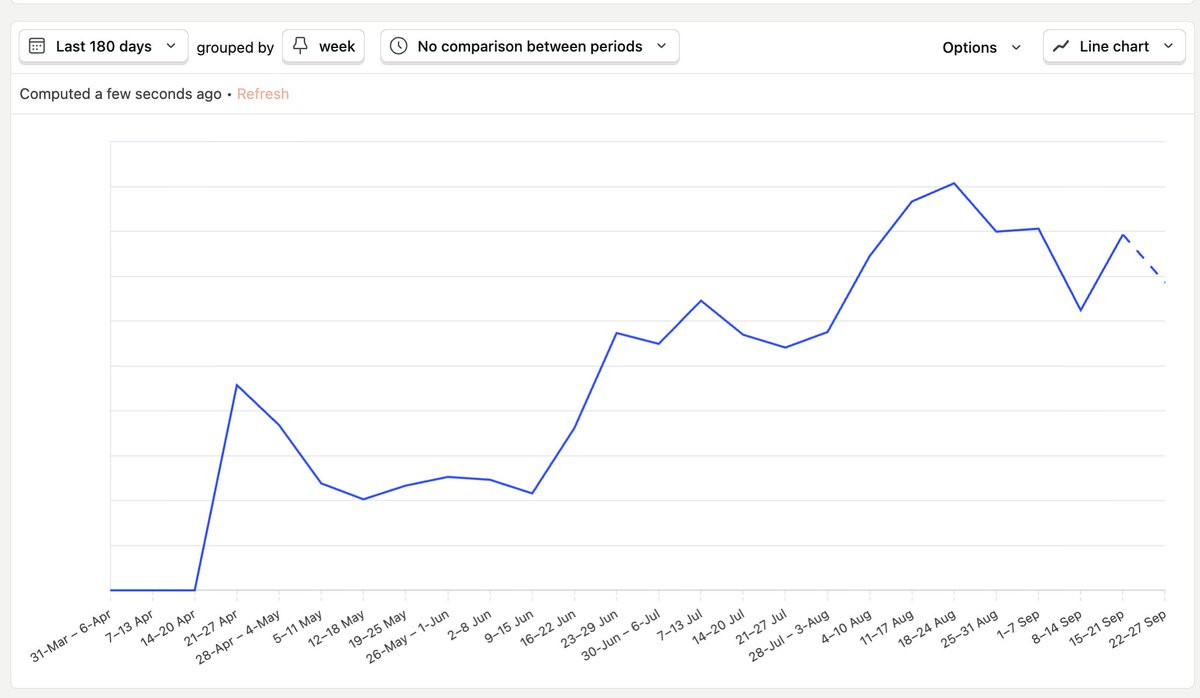Open the week grouping selector
Viewport: 1200px width, 698px height.
(324, 46)
